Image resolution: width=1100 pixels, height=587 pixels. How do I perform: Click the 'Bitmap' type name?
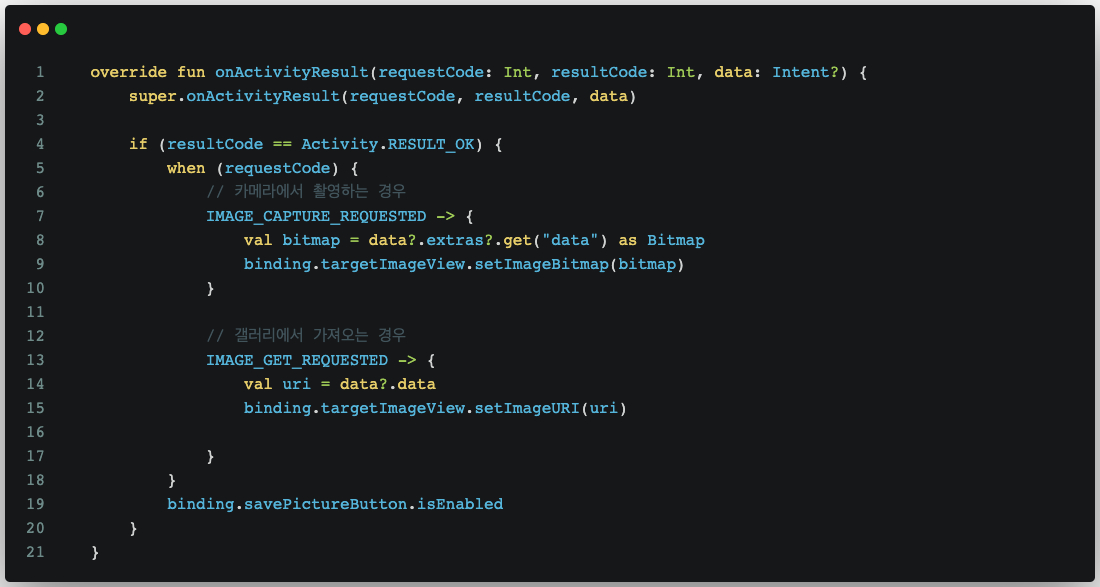pos(676,240)
